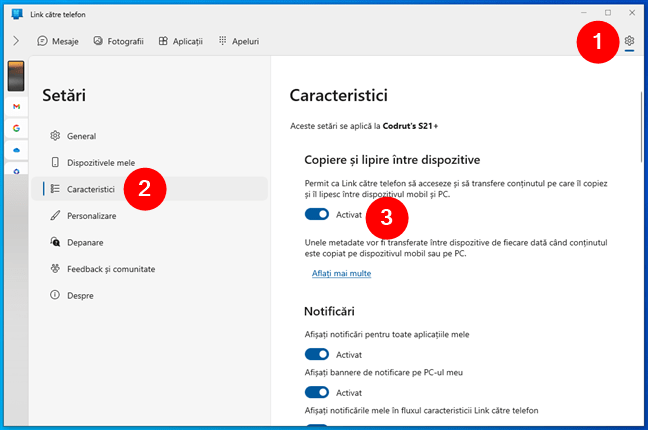Switch to the Aplicații tab
Screen dimensions: 648x430
pyautogui.click(x=181, y=41)
